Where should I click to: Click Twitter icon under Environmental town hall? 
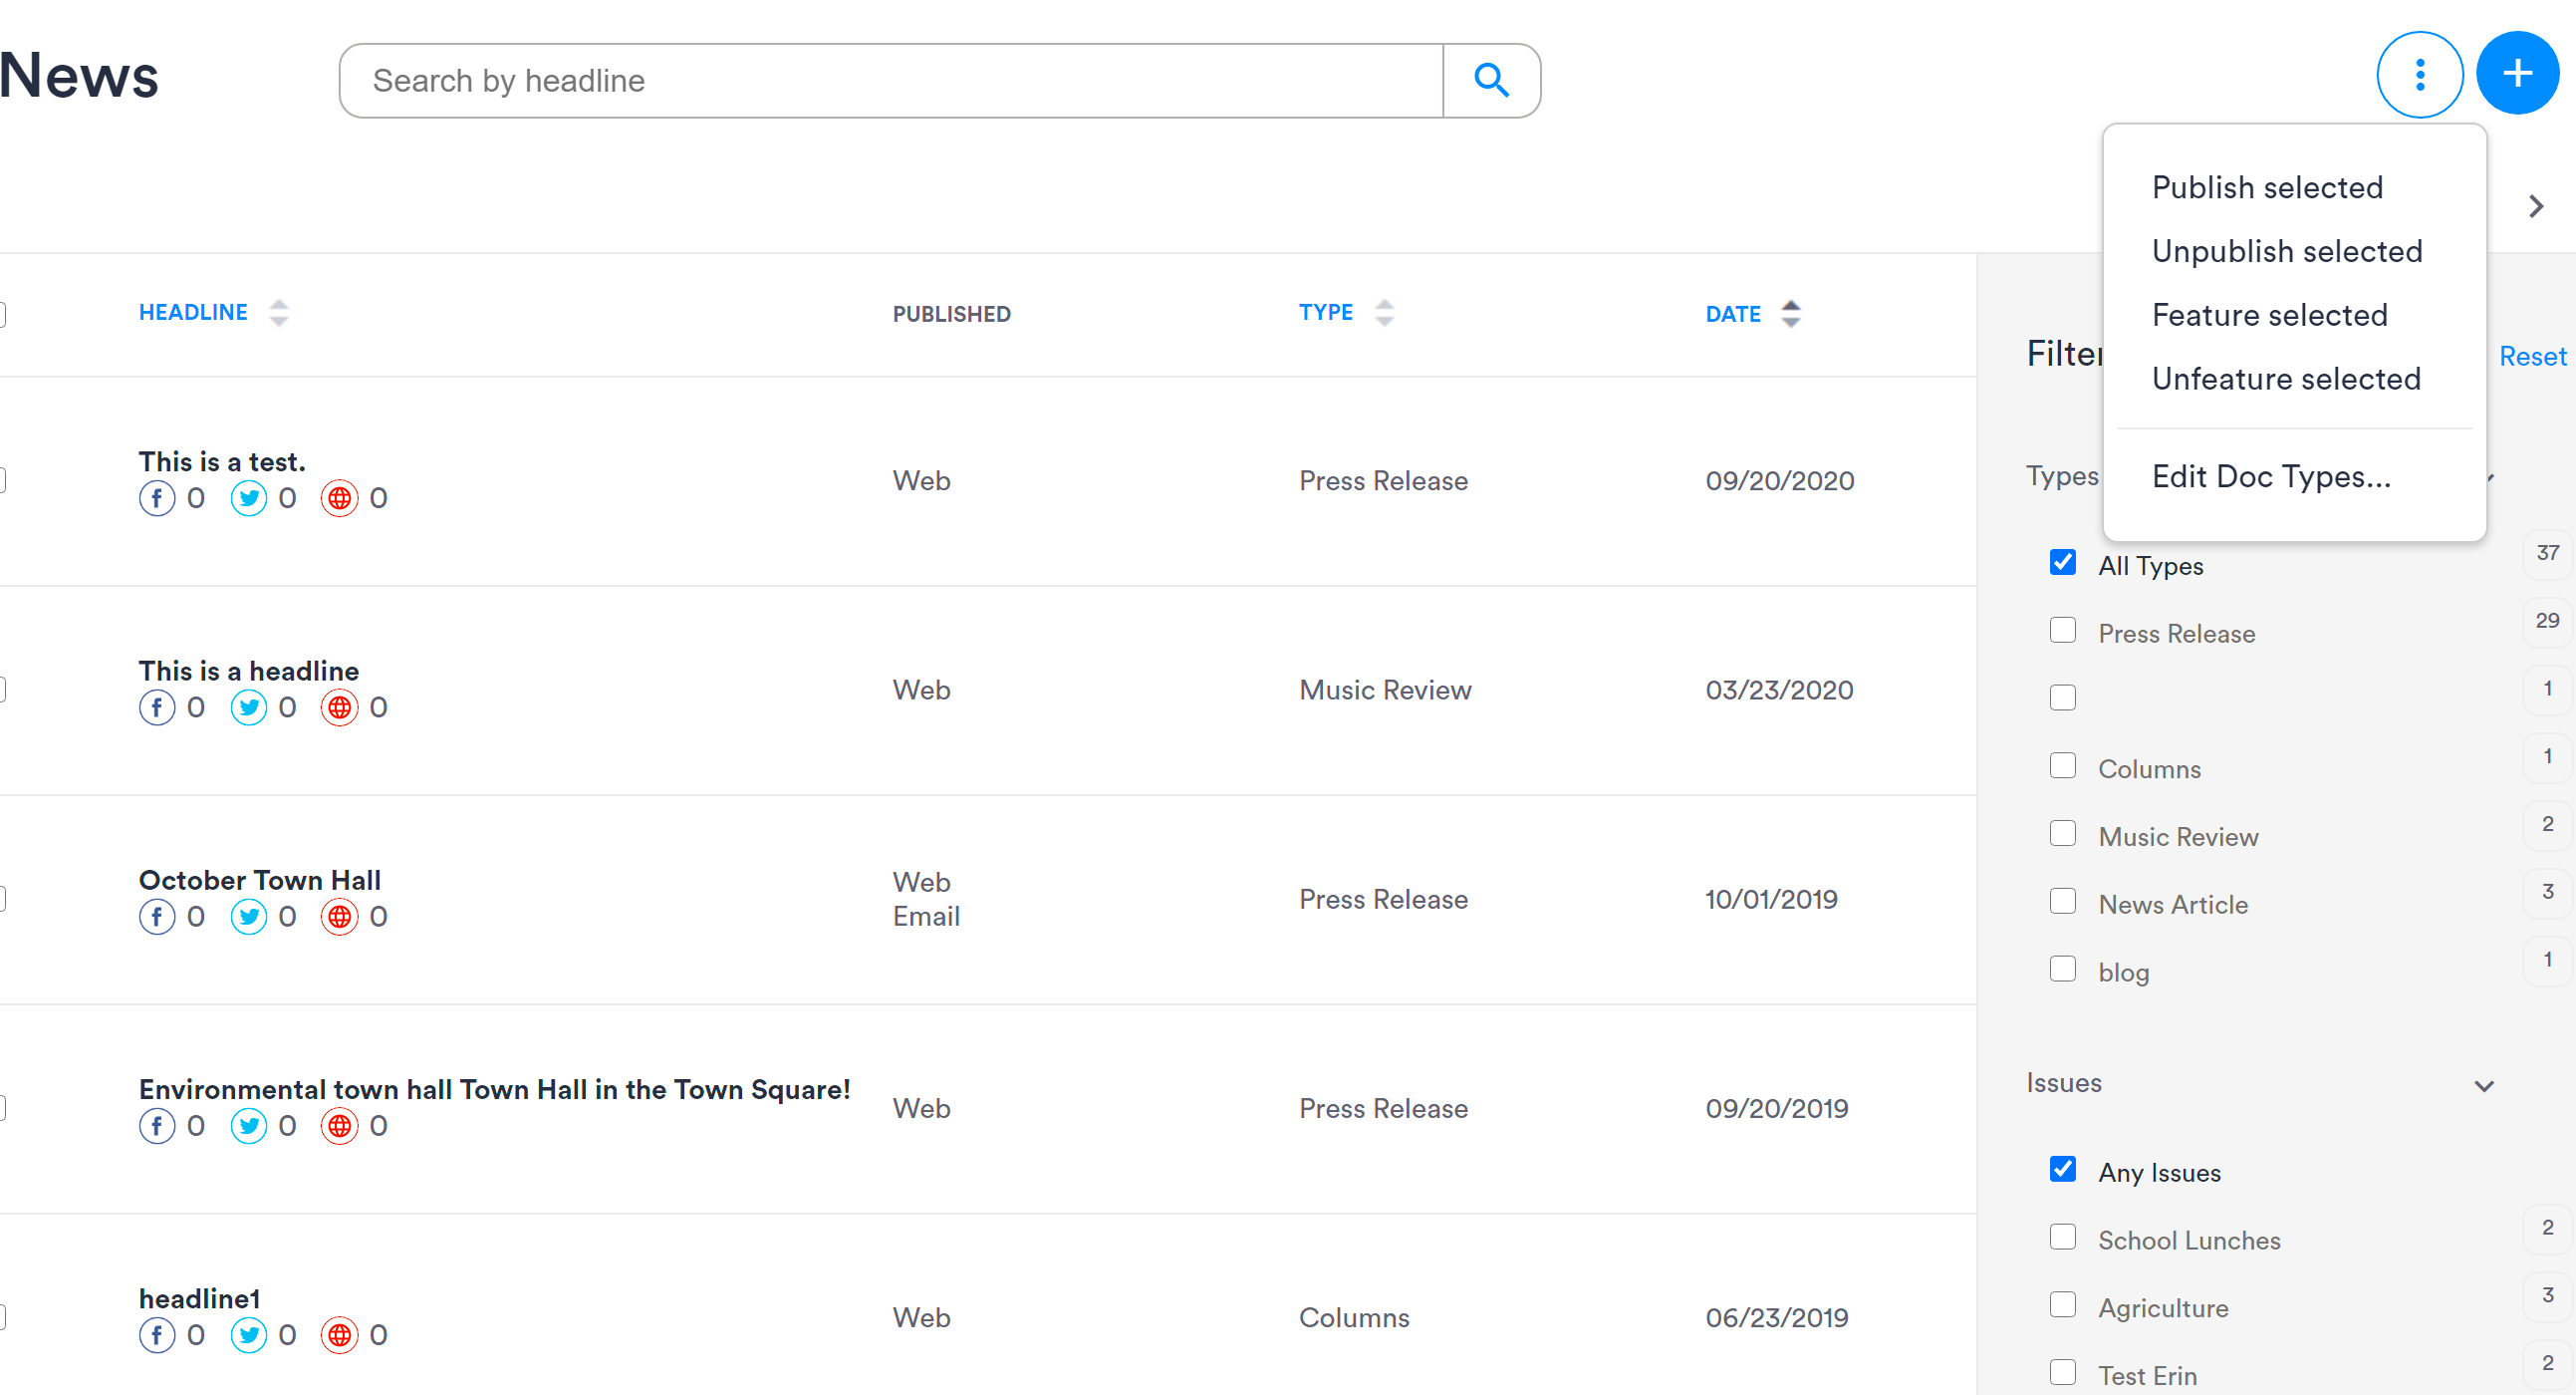coord(249,1126)
